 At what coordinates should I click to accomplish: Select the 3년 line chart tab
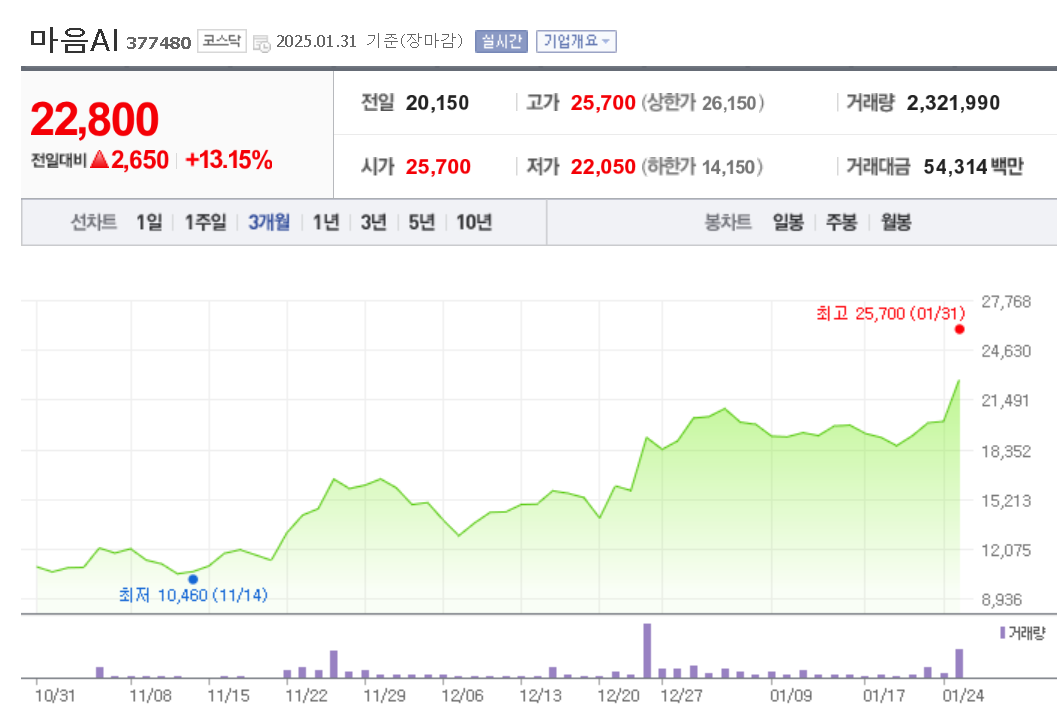click(x=373, y=222)
